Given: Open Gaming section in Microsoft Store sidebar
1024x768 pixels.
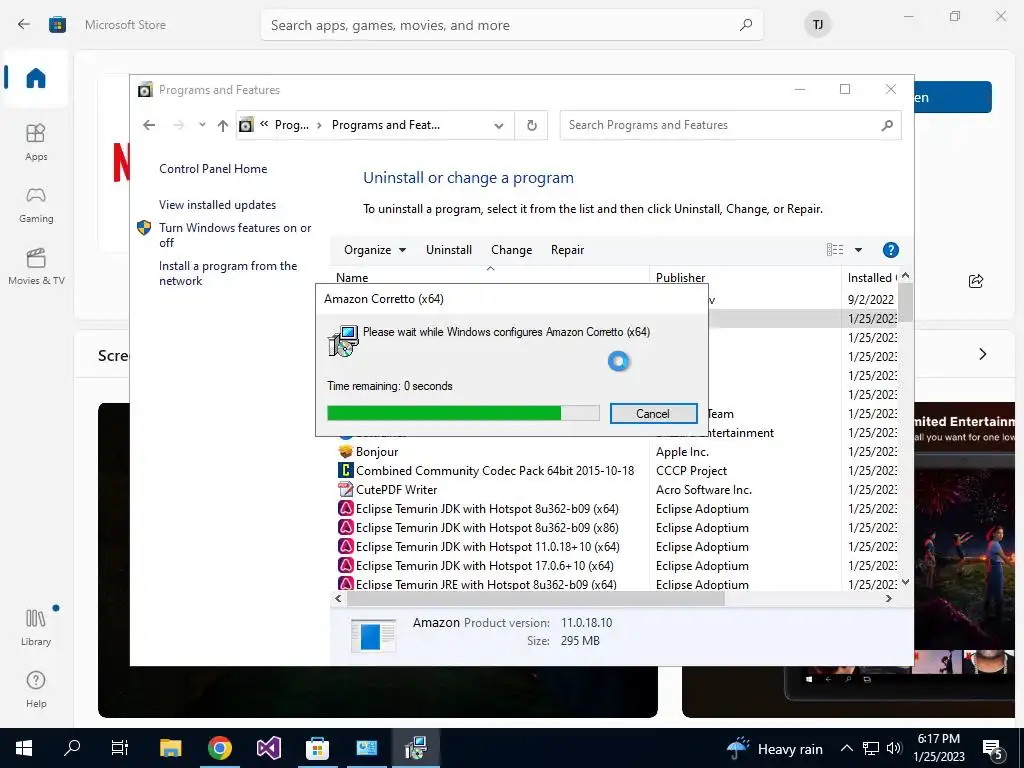Looking at the screenshot, I should (36, 204).
